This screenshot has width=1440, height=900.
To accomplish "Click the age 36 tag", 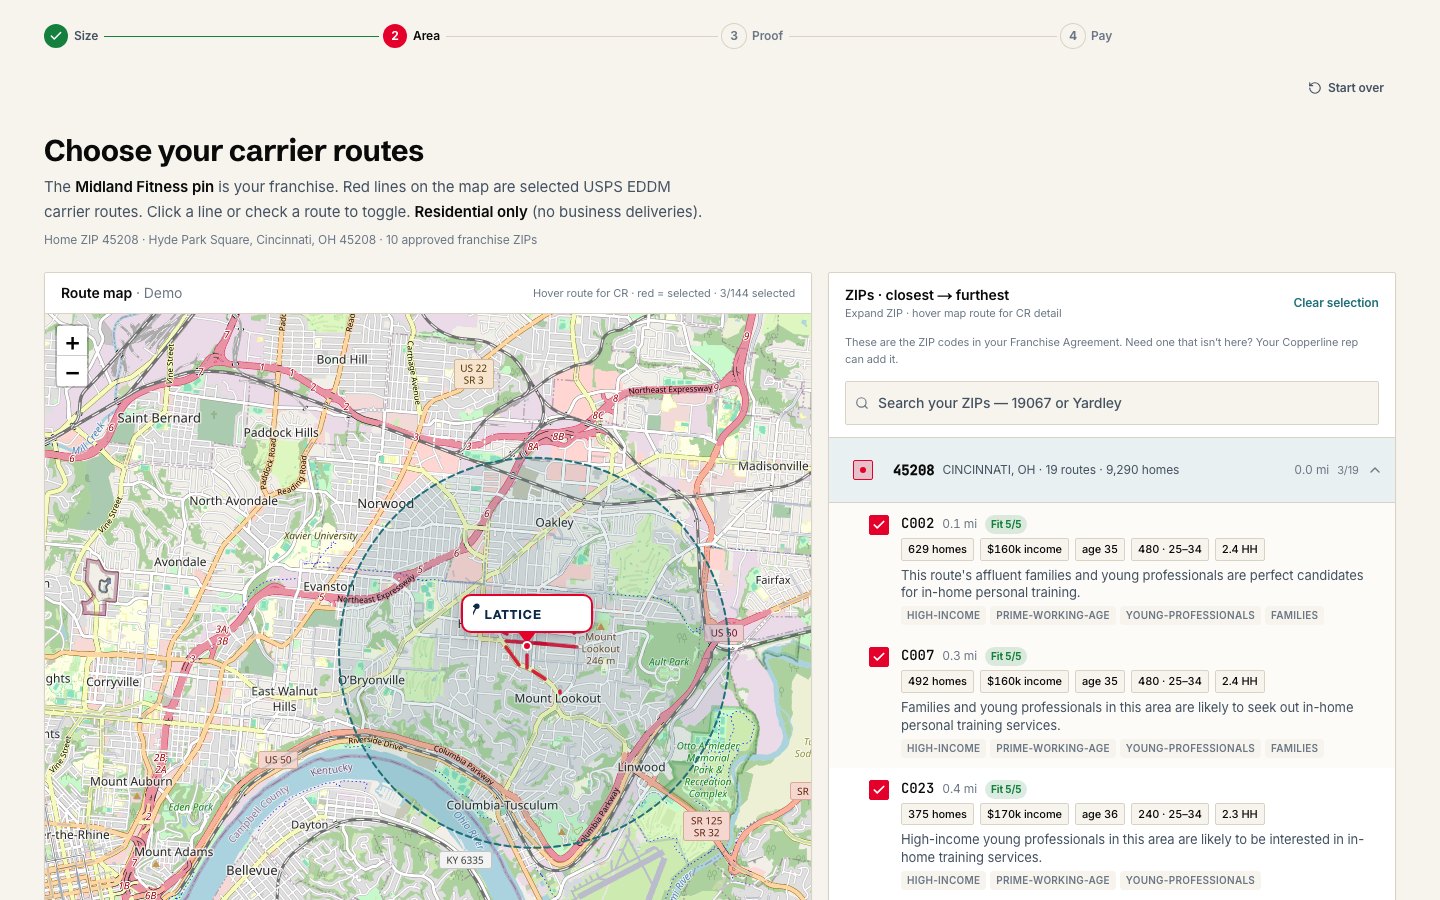I will coord(1100,814).
